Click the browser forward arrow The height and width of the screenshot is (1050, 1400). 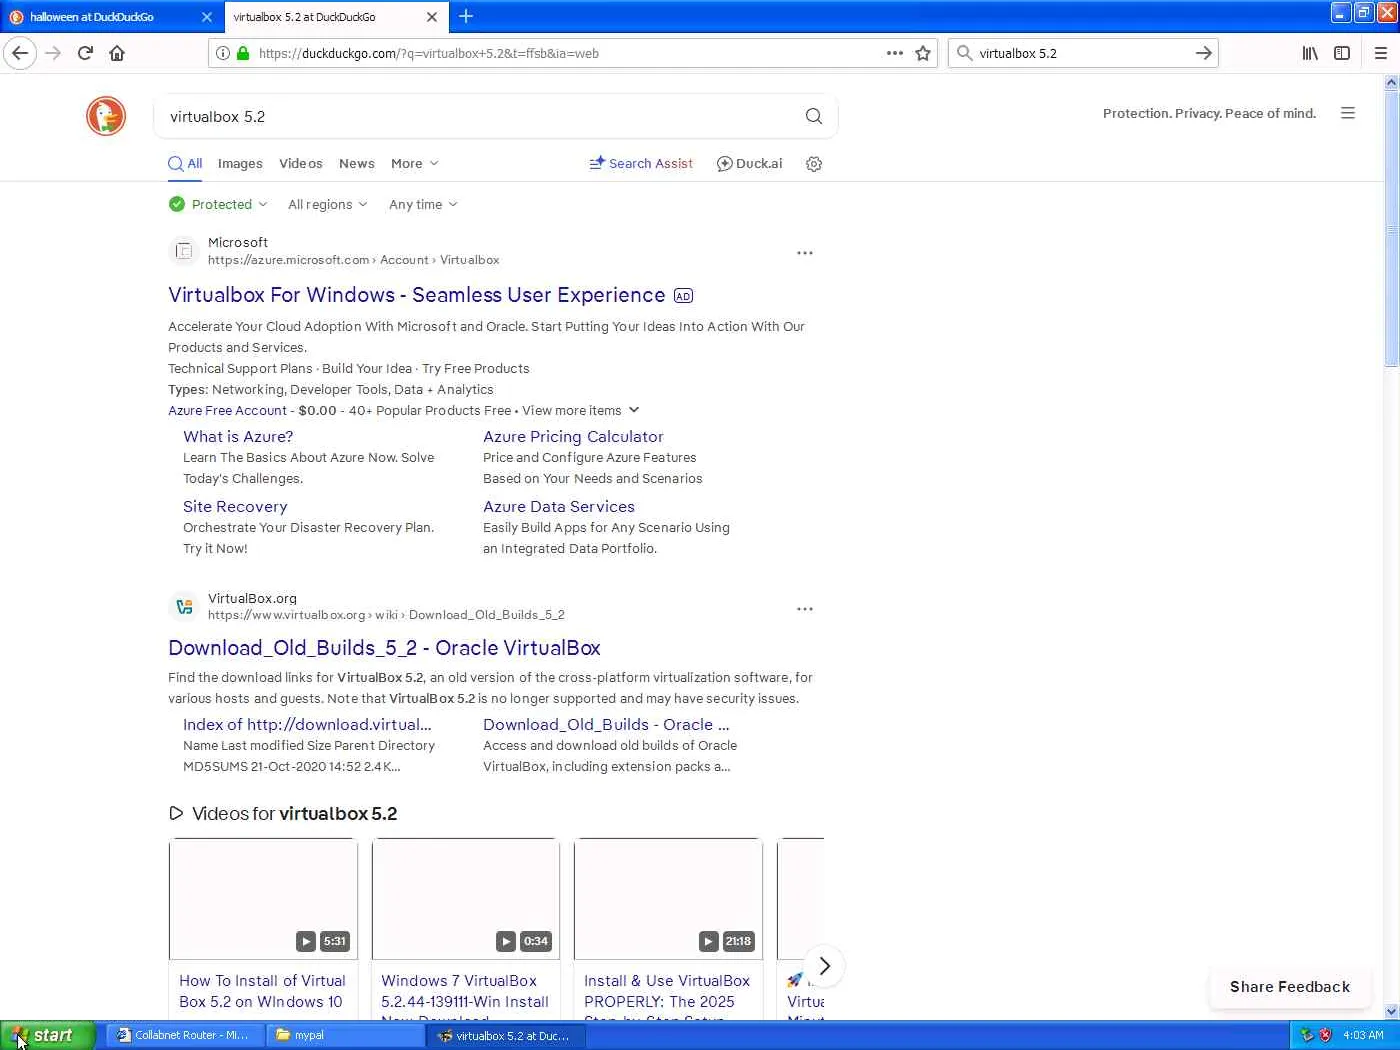point(53,53)
